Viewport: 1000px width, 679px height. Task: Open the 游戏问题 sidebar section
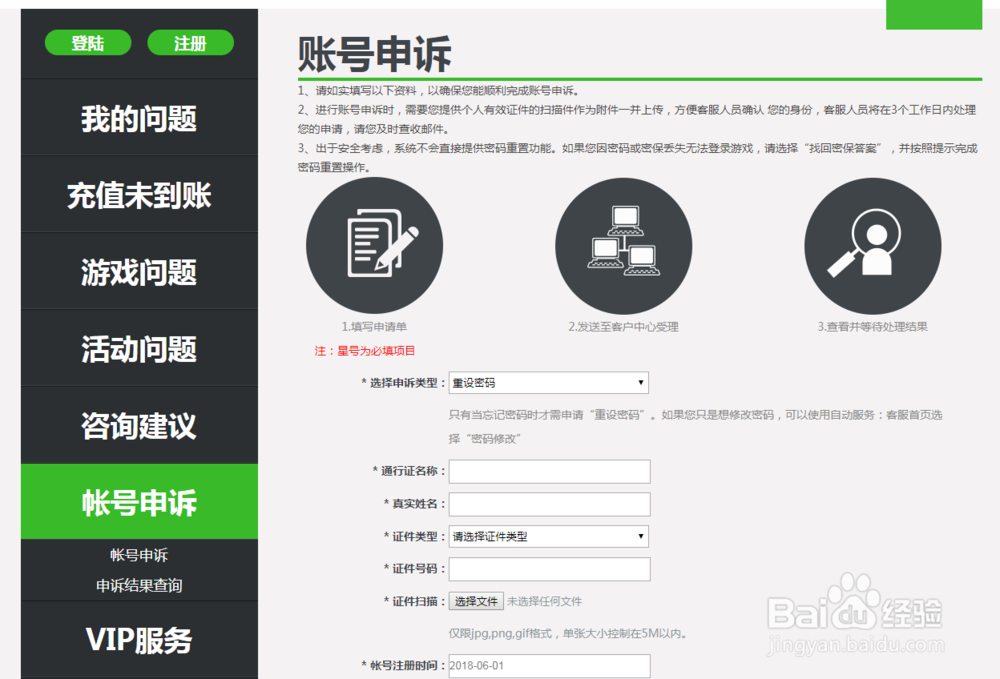pos(138,272)
